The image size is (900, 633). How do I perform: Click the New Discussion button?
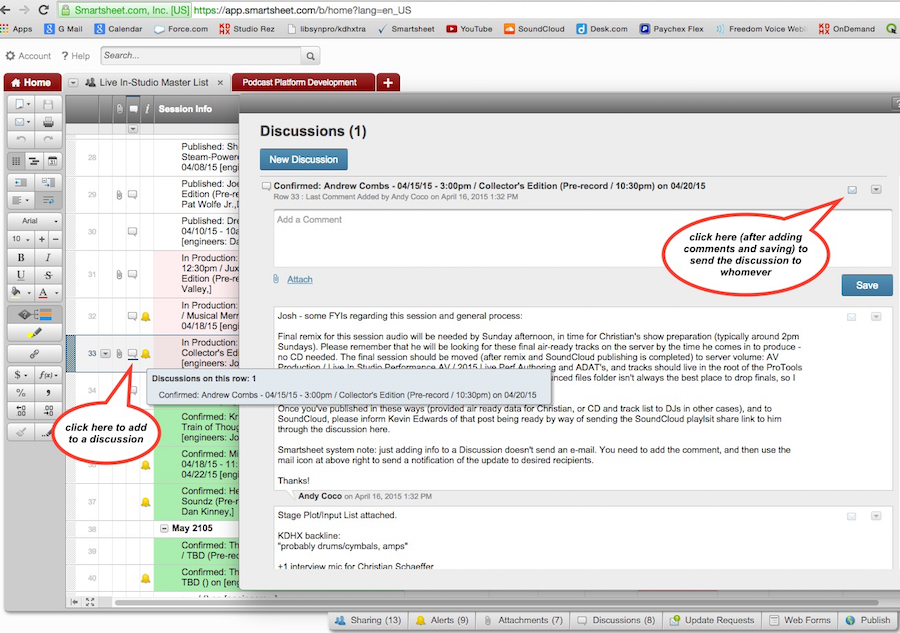304,159
